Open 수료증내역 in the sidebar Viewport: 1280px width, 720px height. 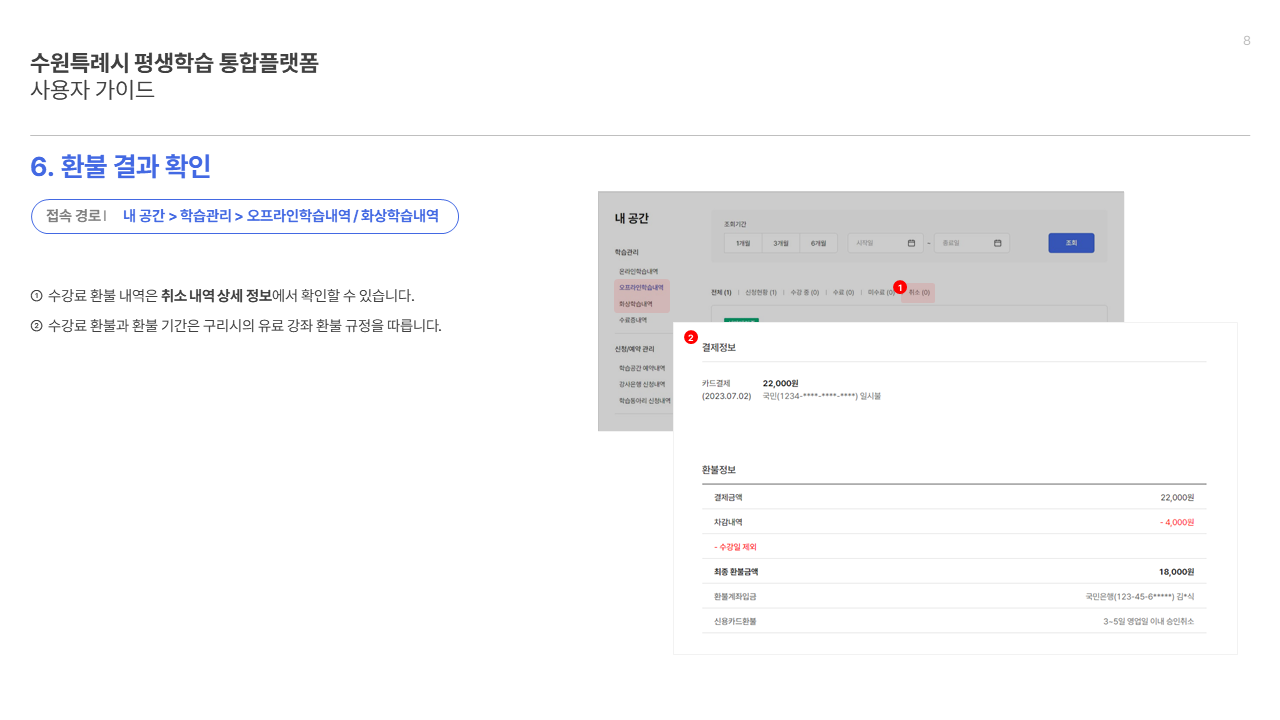point(632,320)
